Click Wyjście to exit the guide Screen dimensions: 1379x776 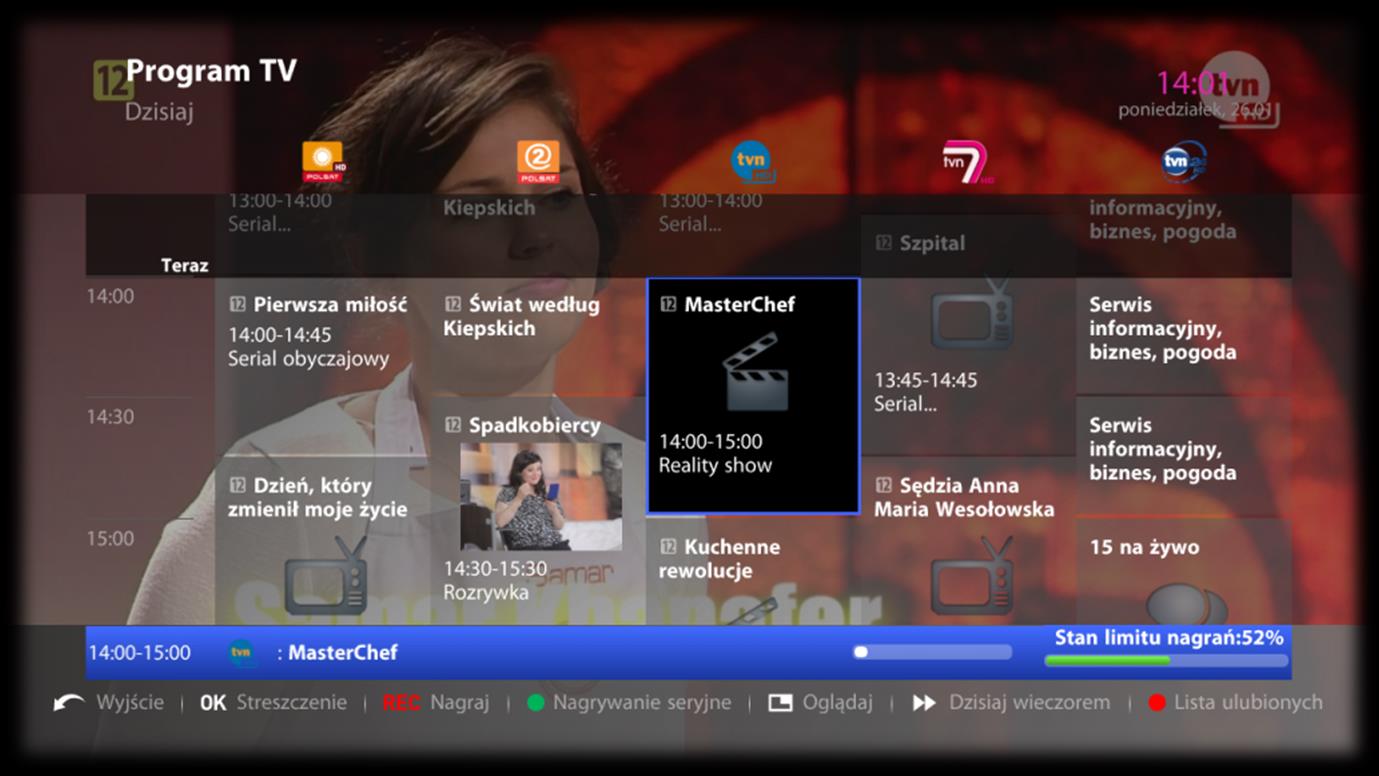(x=130, y=703)
